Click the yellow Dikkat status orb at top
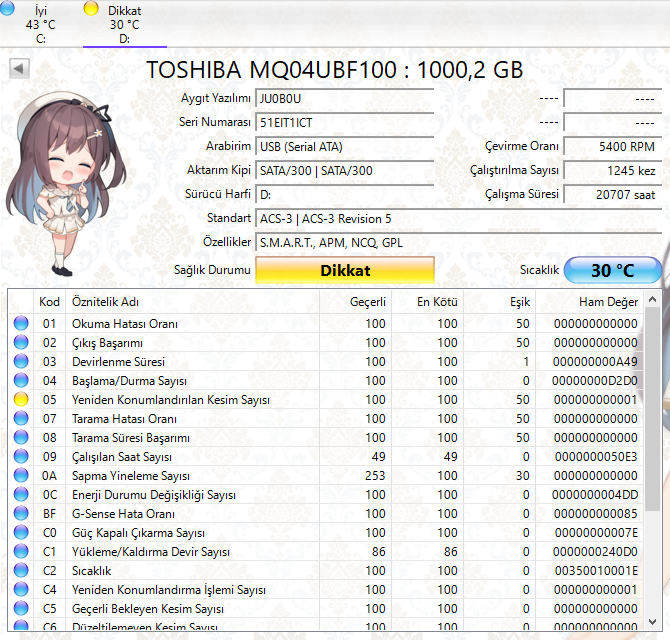This screenshot has height=640, width=670. pos(91,8)
